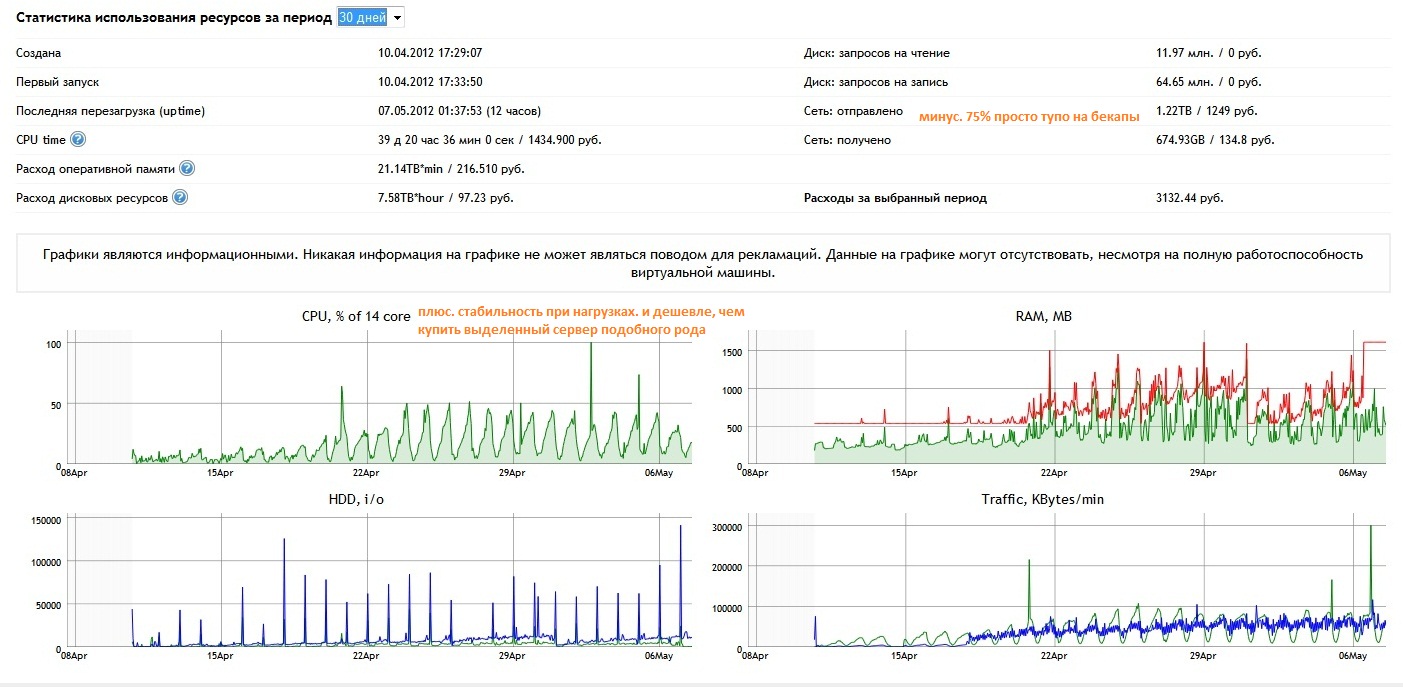Click the help icon beside CPU time
The width and height of the screenshot is (1403, 687).
pos(78,140)
